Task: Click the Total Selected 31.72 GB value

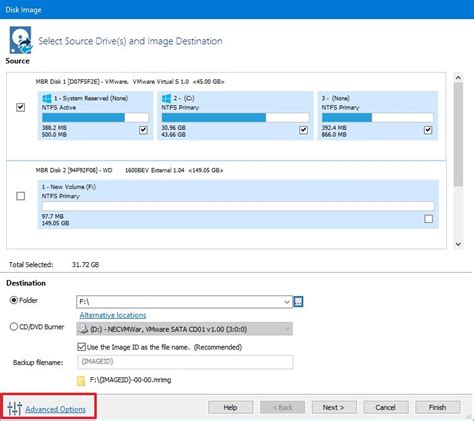Action: (x=85, y=265)
